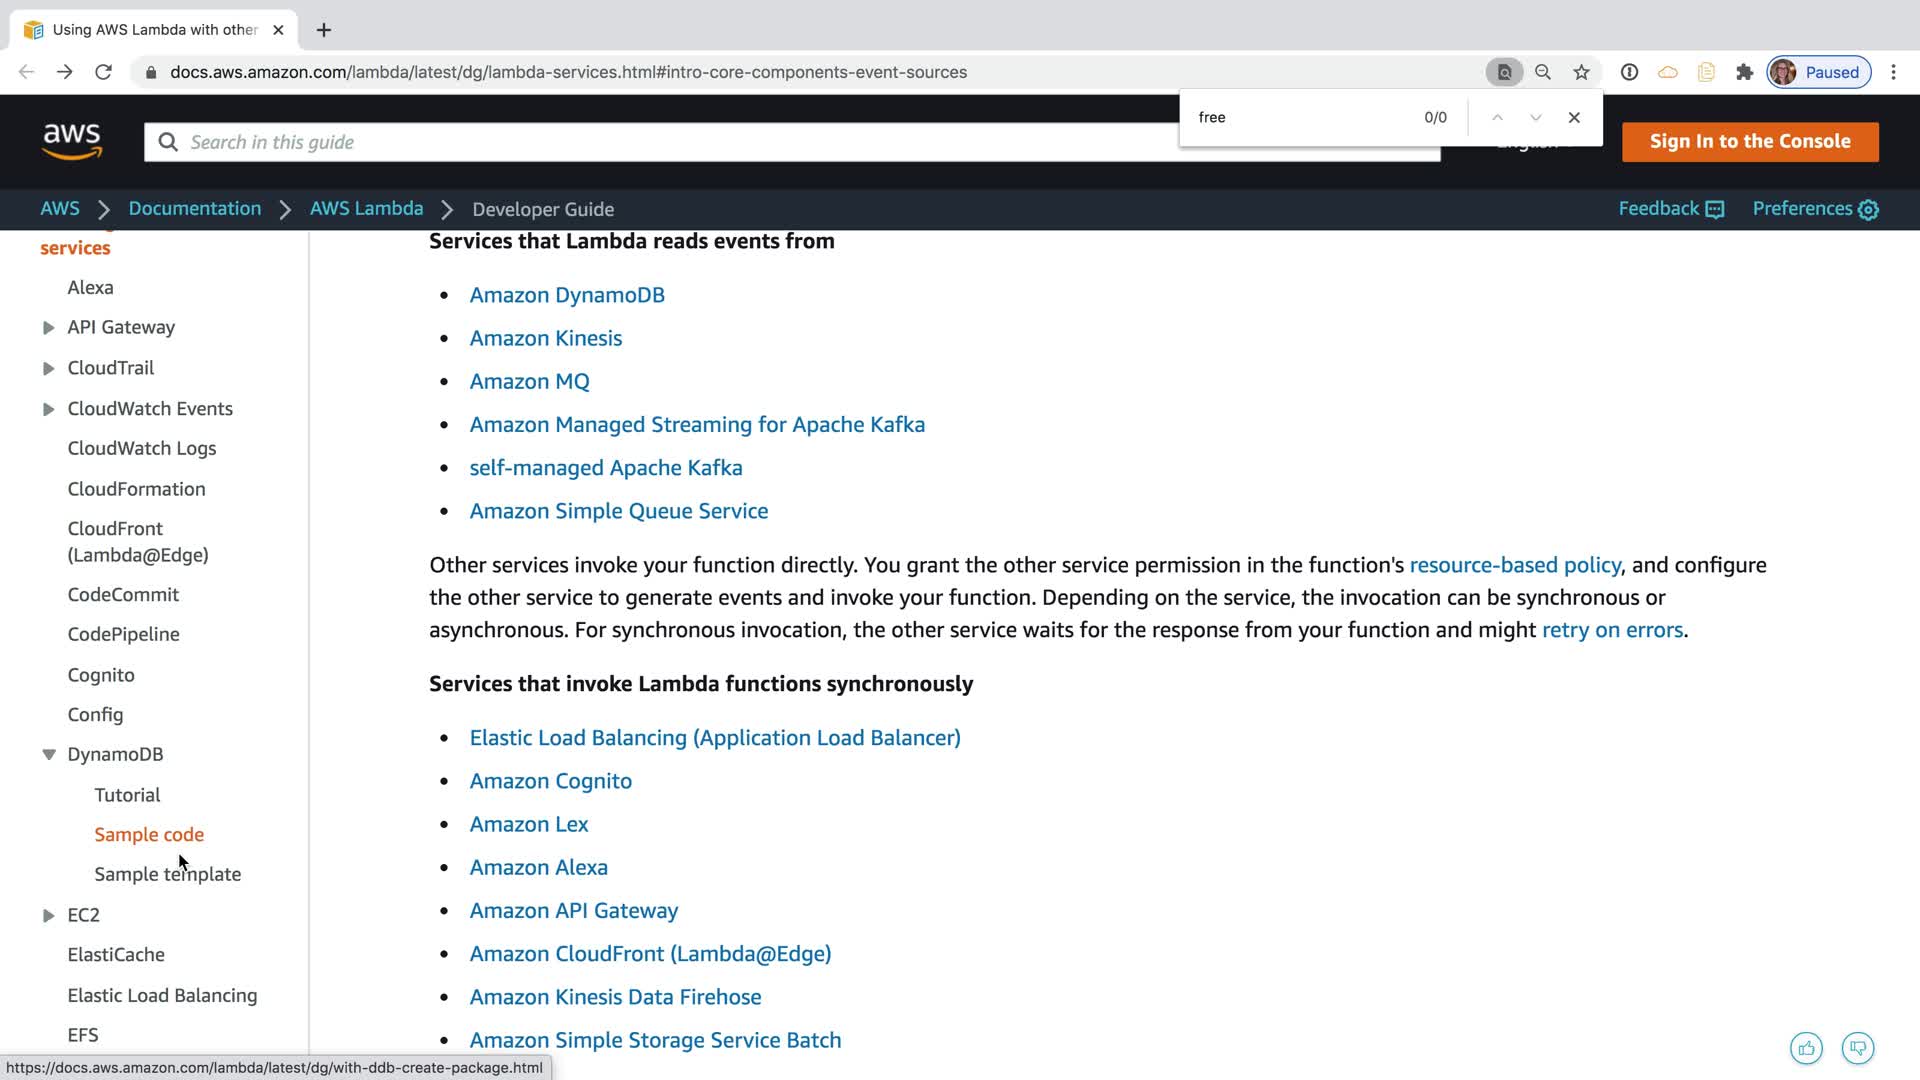
Task: Click the browser reload icon
Action: [103, 72]
